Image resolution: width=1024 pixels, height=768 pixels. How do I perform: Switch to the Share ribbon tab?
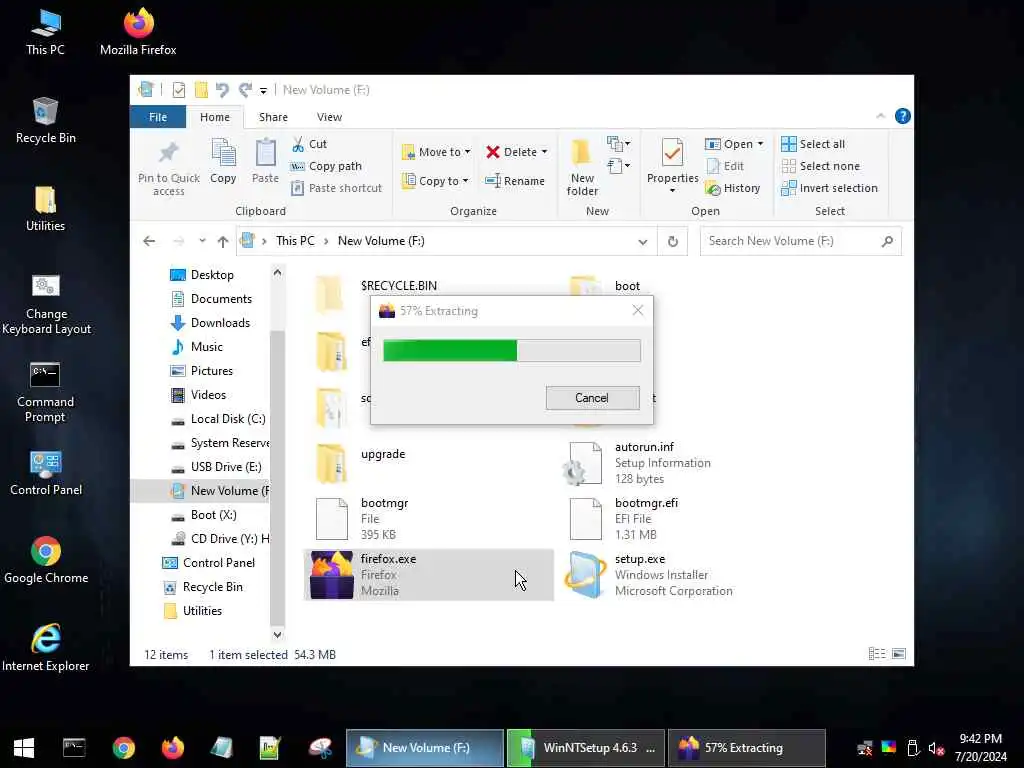tap(273, 117)
